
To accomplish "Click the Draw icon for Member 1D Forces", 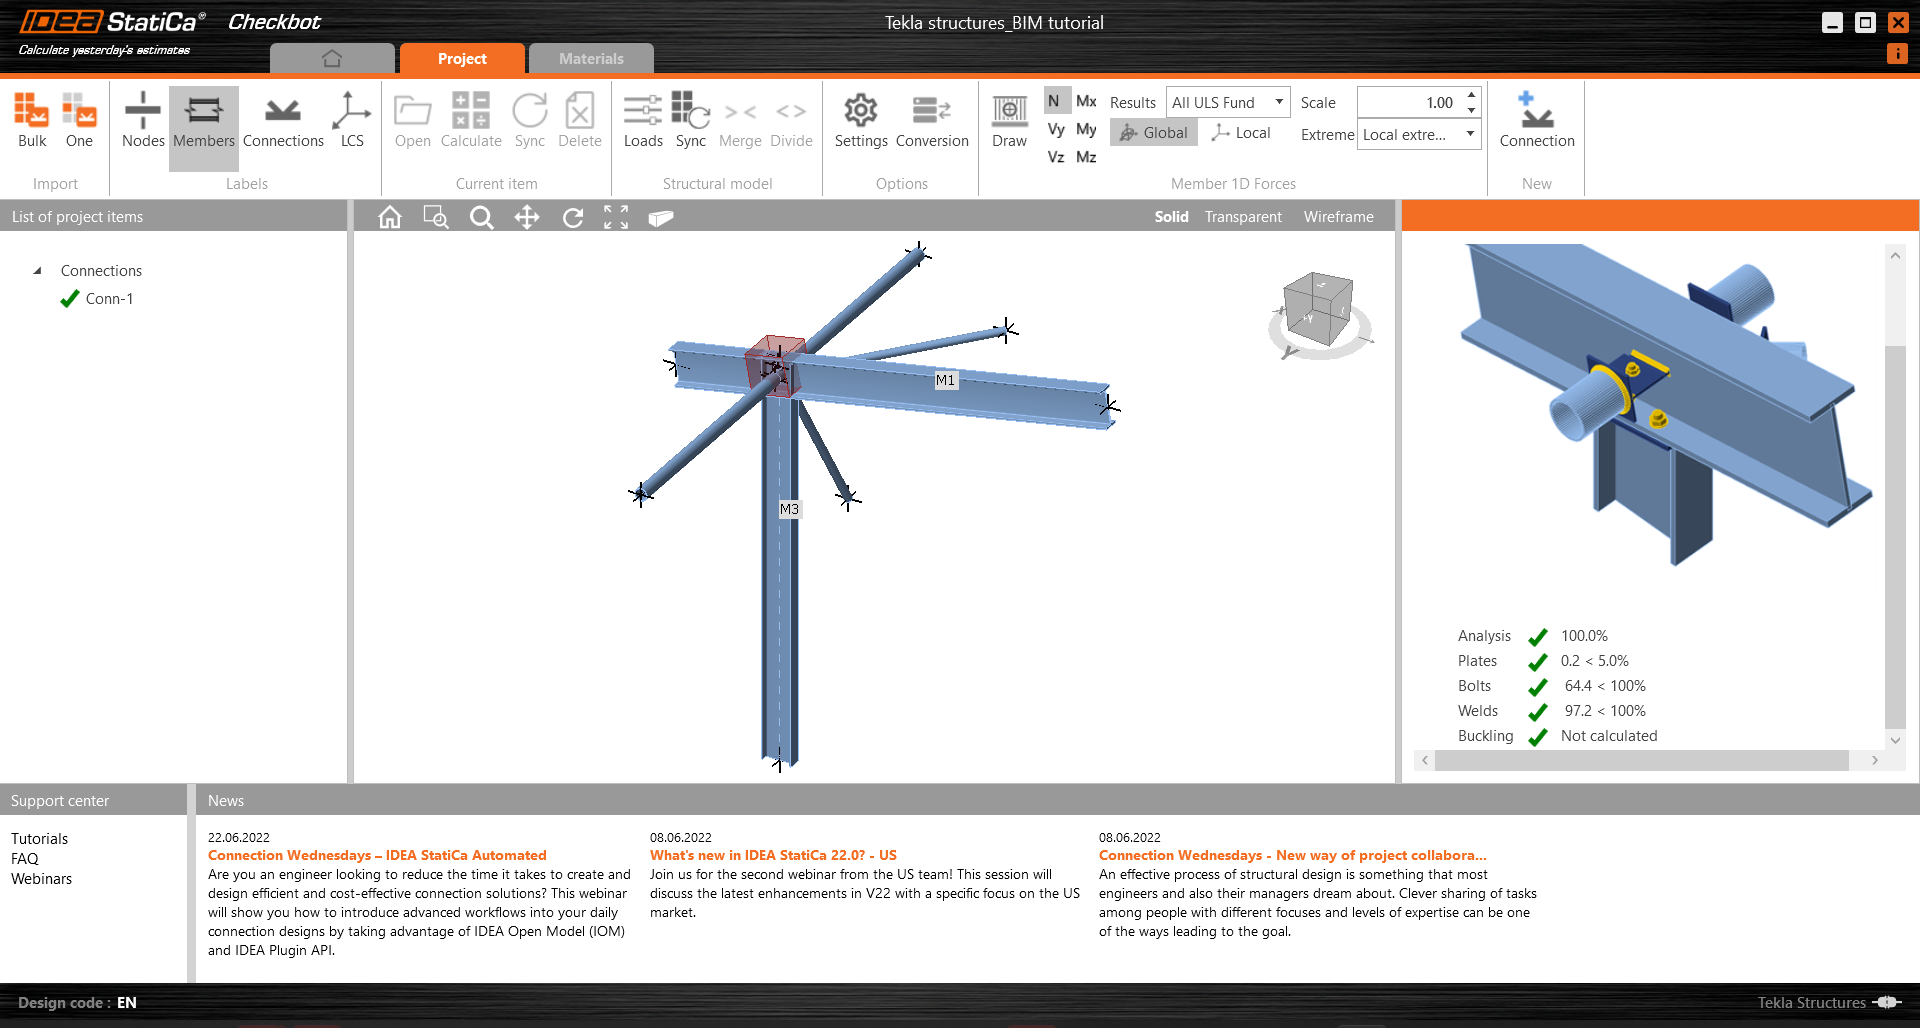I will pos(1009,120).
